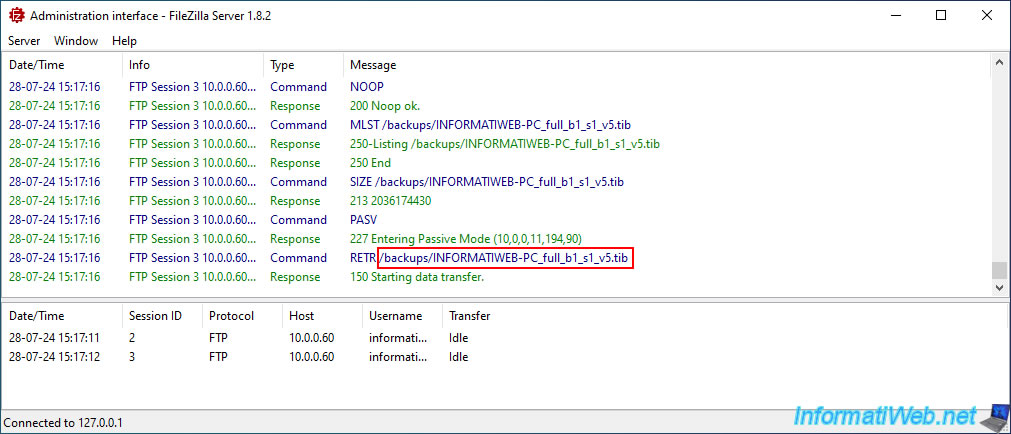Minimize the FileZilla Server window
The image size is (1011, 434).
point(896,16)
